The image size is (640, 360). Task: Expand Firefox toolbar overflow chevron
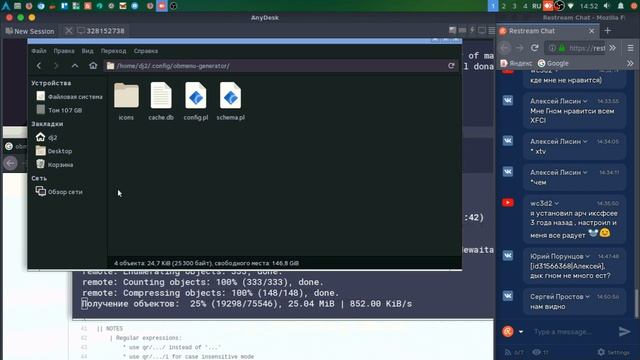612,48
